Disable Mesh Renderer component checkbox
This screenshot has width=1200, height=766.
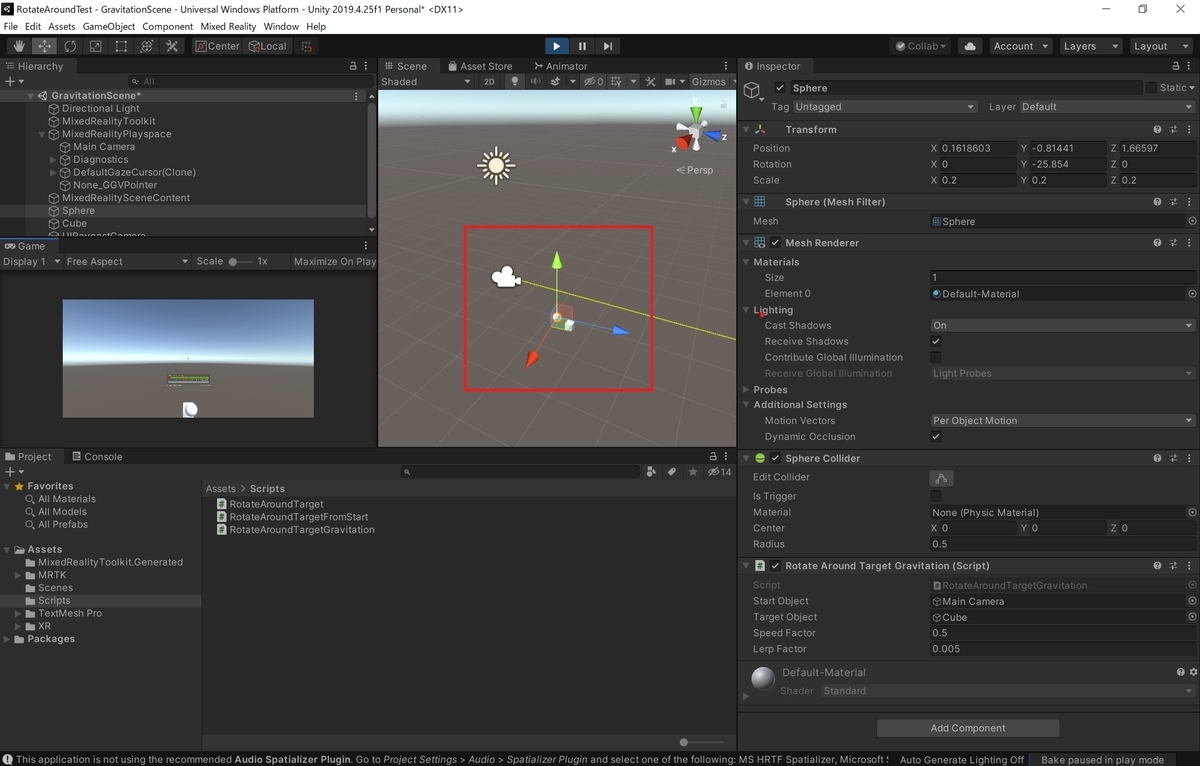pos(775,243)
